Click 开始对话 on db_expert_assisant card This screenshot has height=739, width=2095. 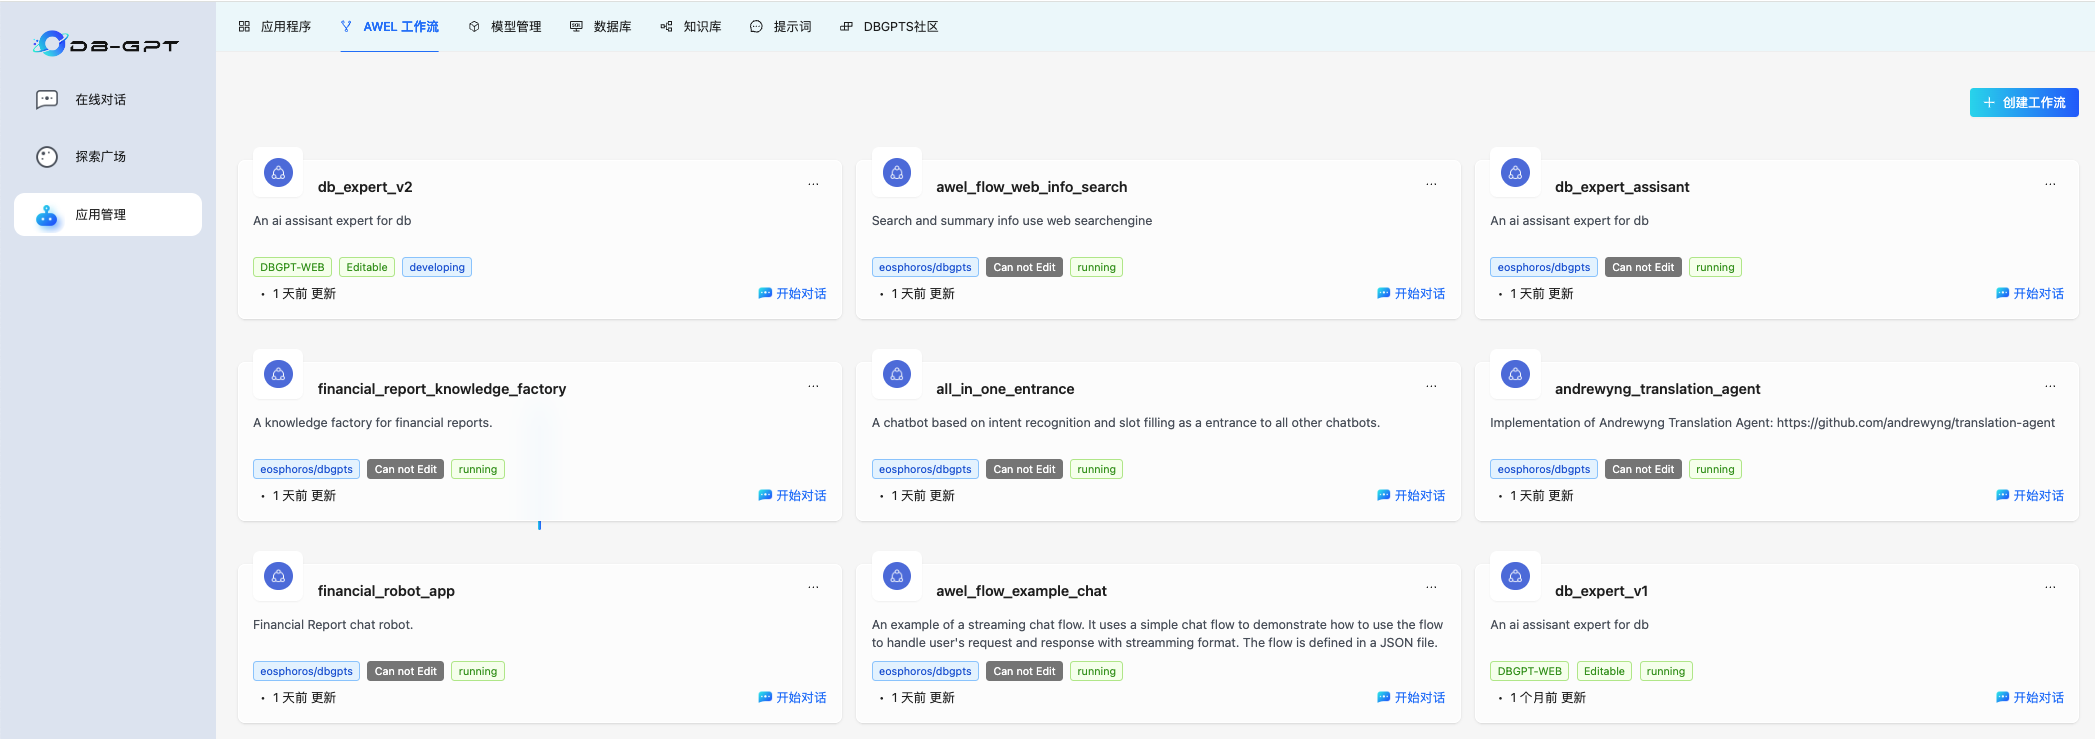[2030, 294]
